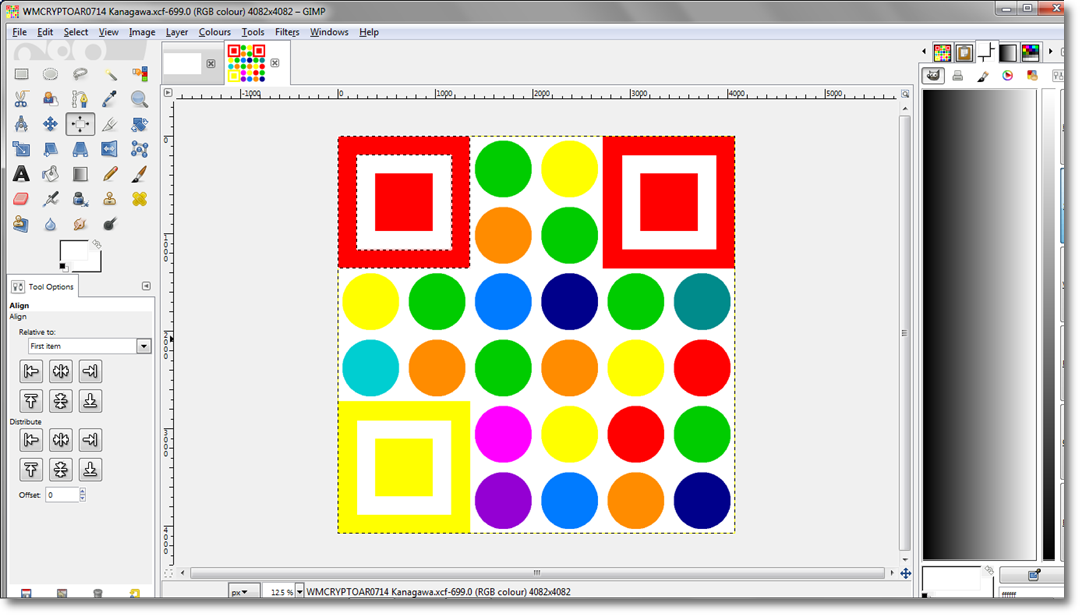Close the QR-pattern image tab
The image size is (1080, 615).
(275, 63)
